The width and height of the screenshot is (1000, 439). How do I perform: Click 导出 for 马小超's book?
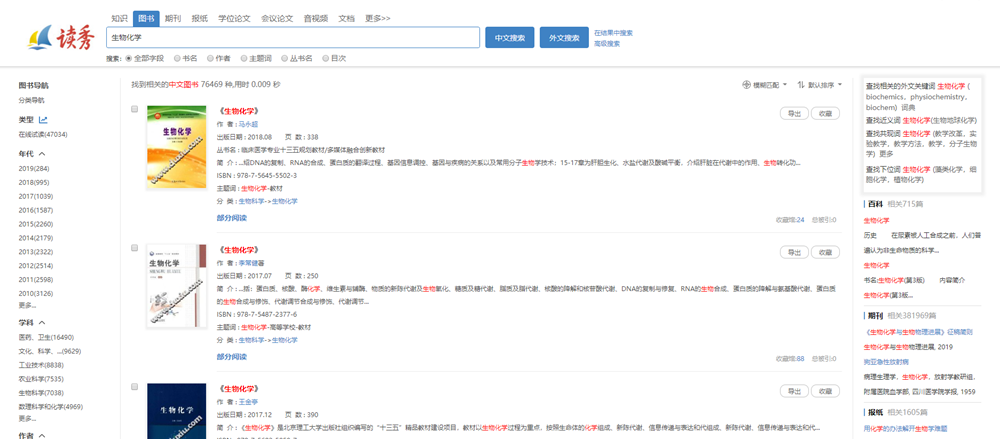(x=794, y=113)
